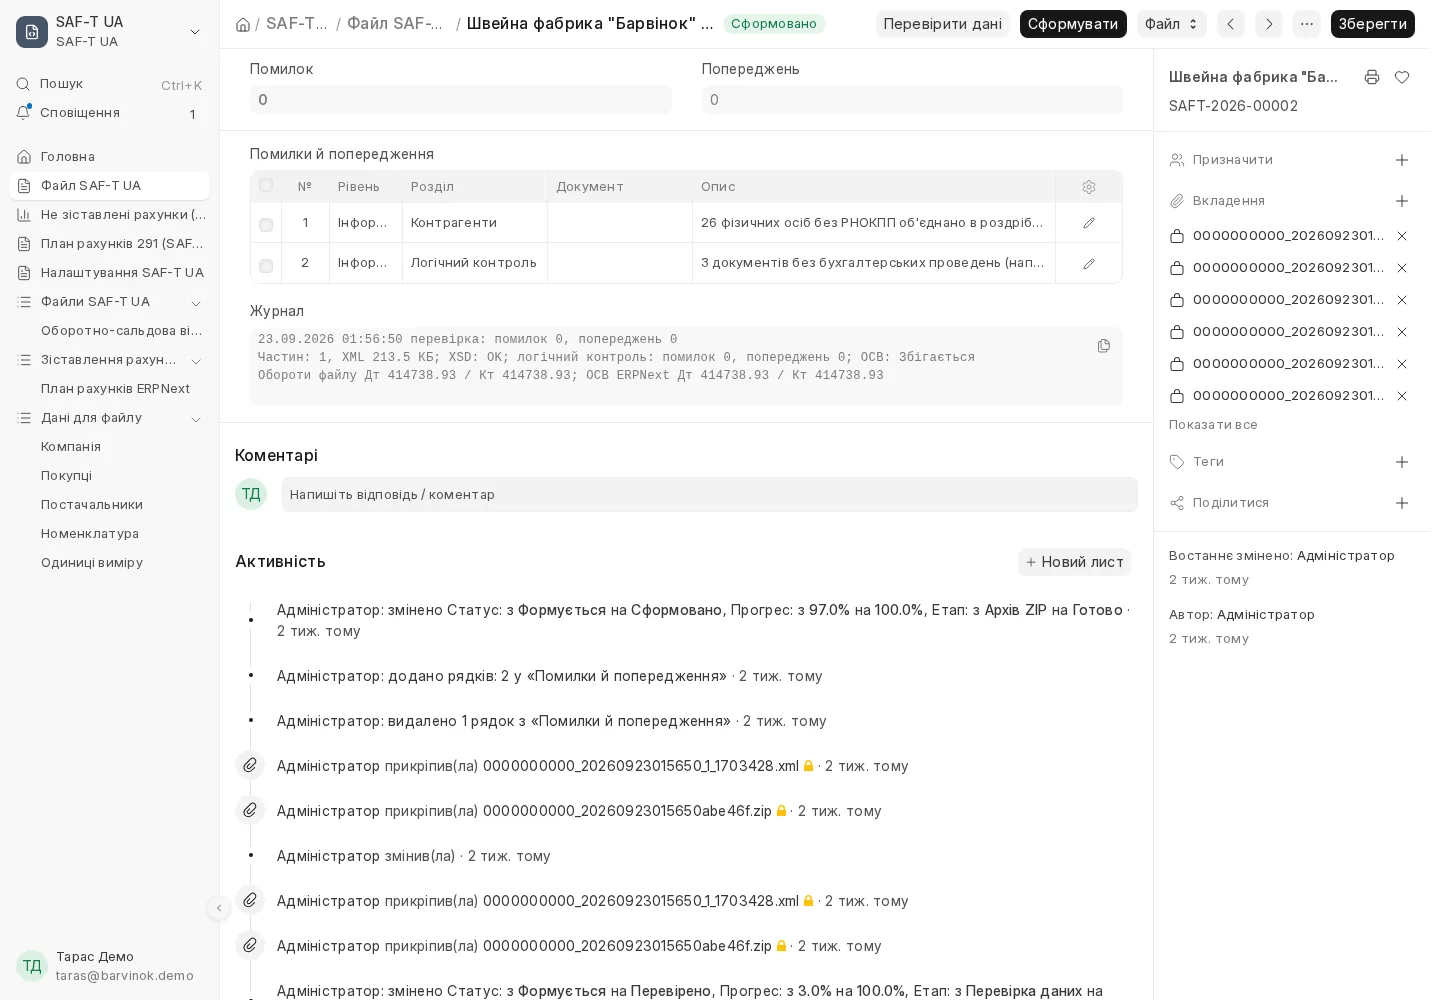Screen dimensions: 1440x1000
Task: Click Перевірити дані button
Action: pyautogui.click(x=943, y=24)
